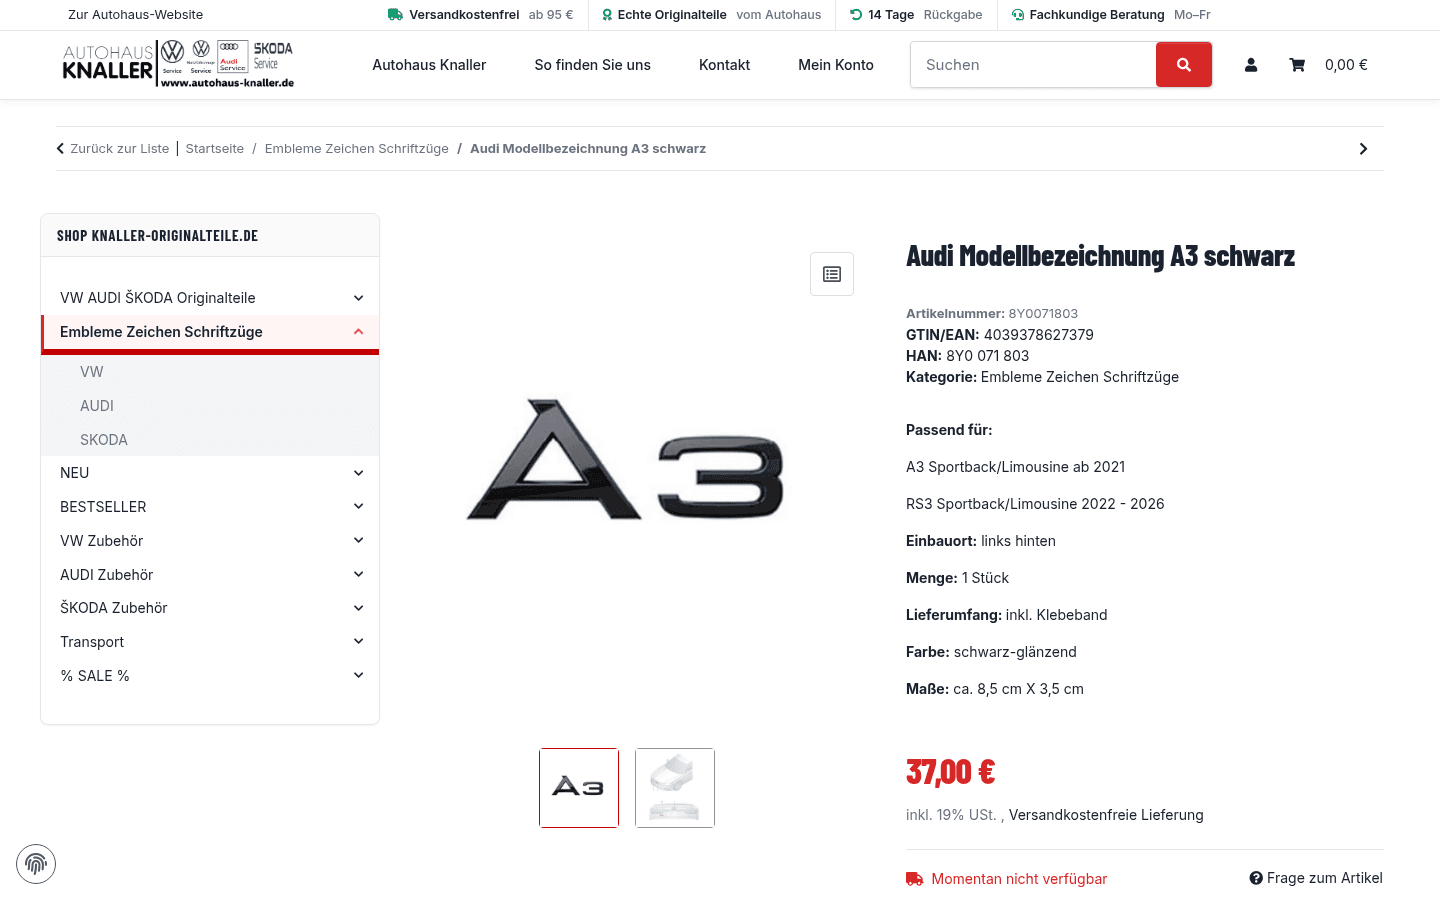The width and height of the screenshot is (1440, 900).
Task: Expand the BESTSELLER category
Action: point(358,507)
